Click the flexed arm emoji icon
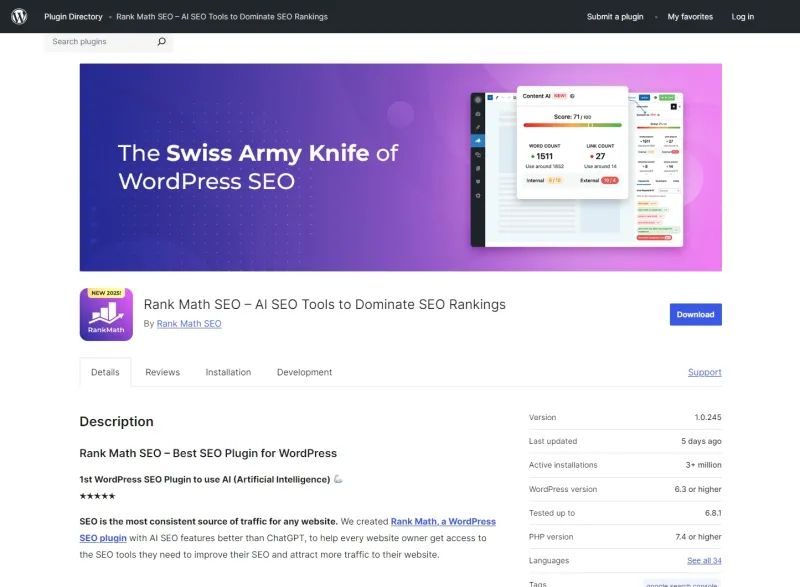The width and height of the screenshot is (800, 587). [x=338, y=479]
